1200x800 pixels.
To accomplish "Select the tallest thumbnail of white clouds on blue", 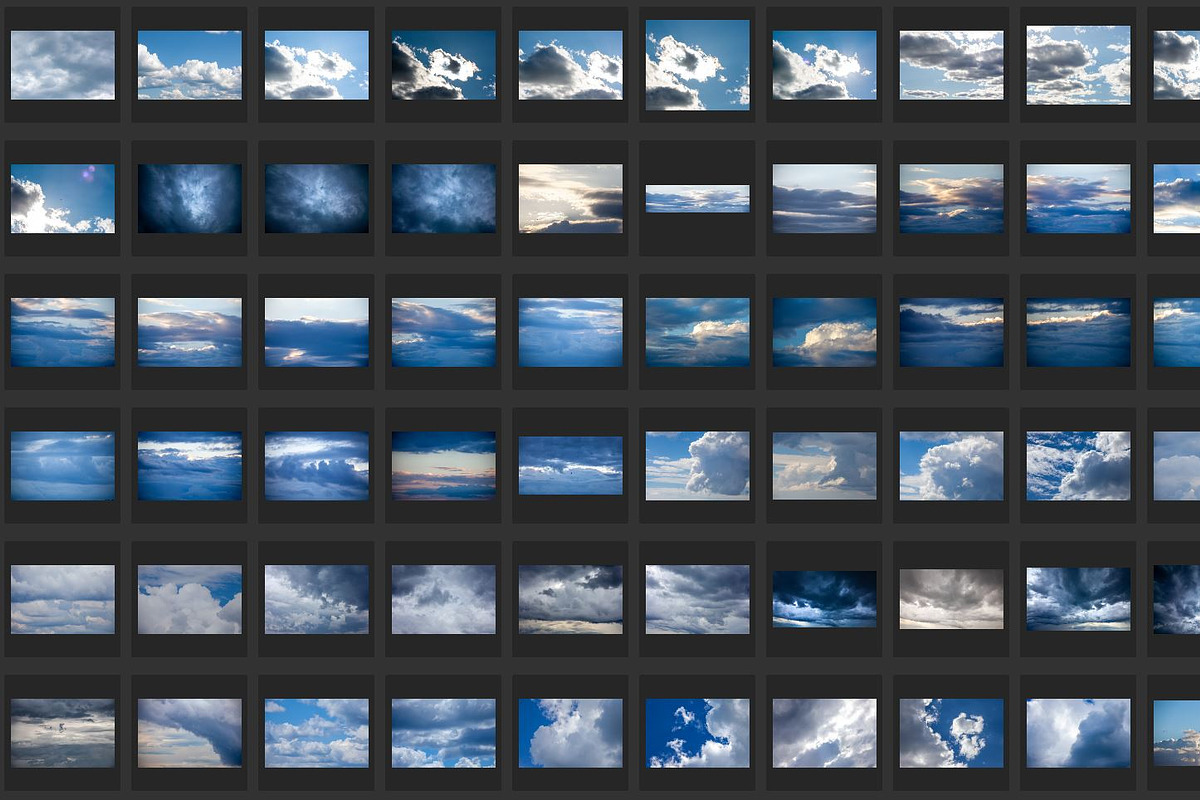I will coord(697,65).
